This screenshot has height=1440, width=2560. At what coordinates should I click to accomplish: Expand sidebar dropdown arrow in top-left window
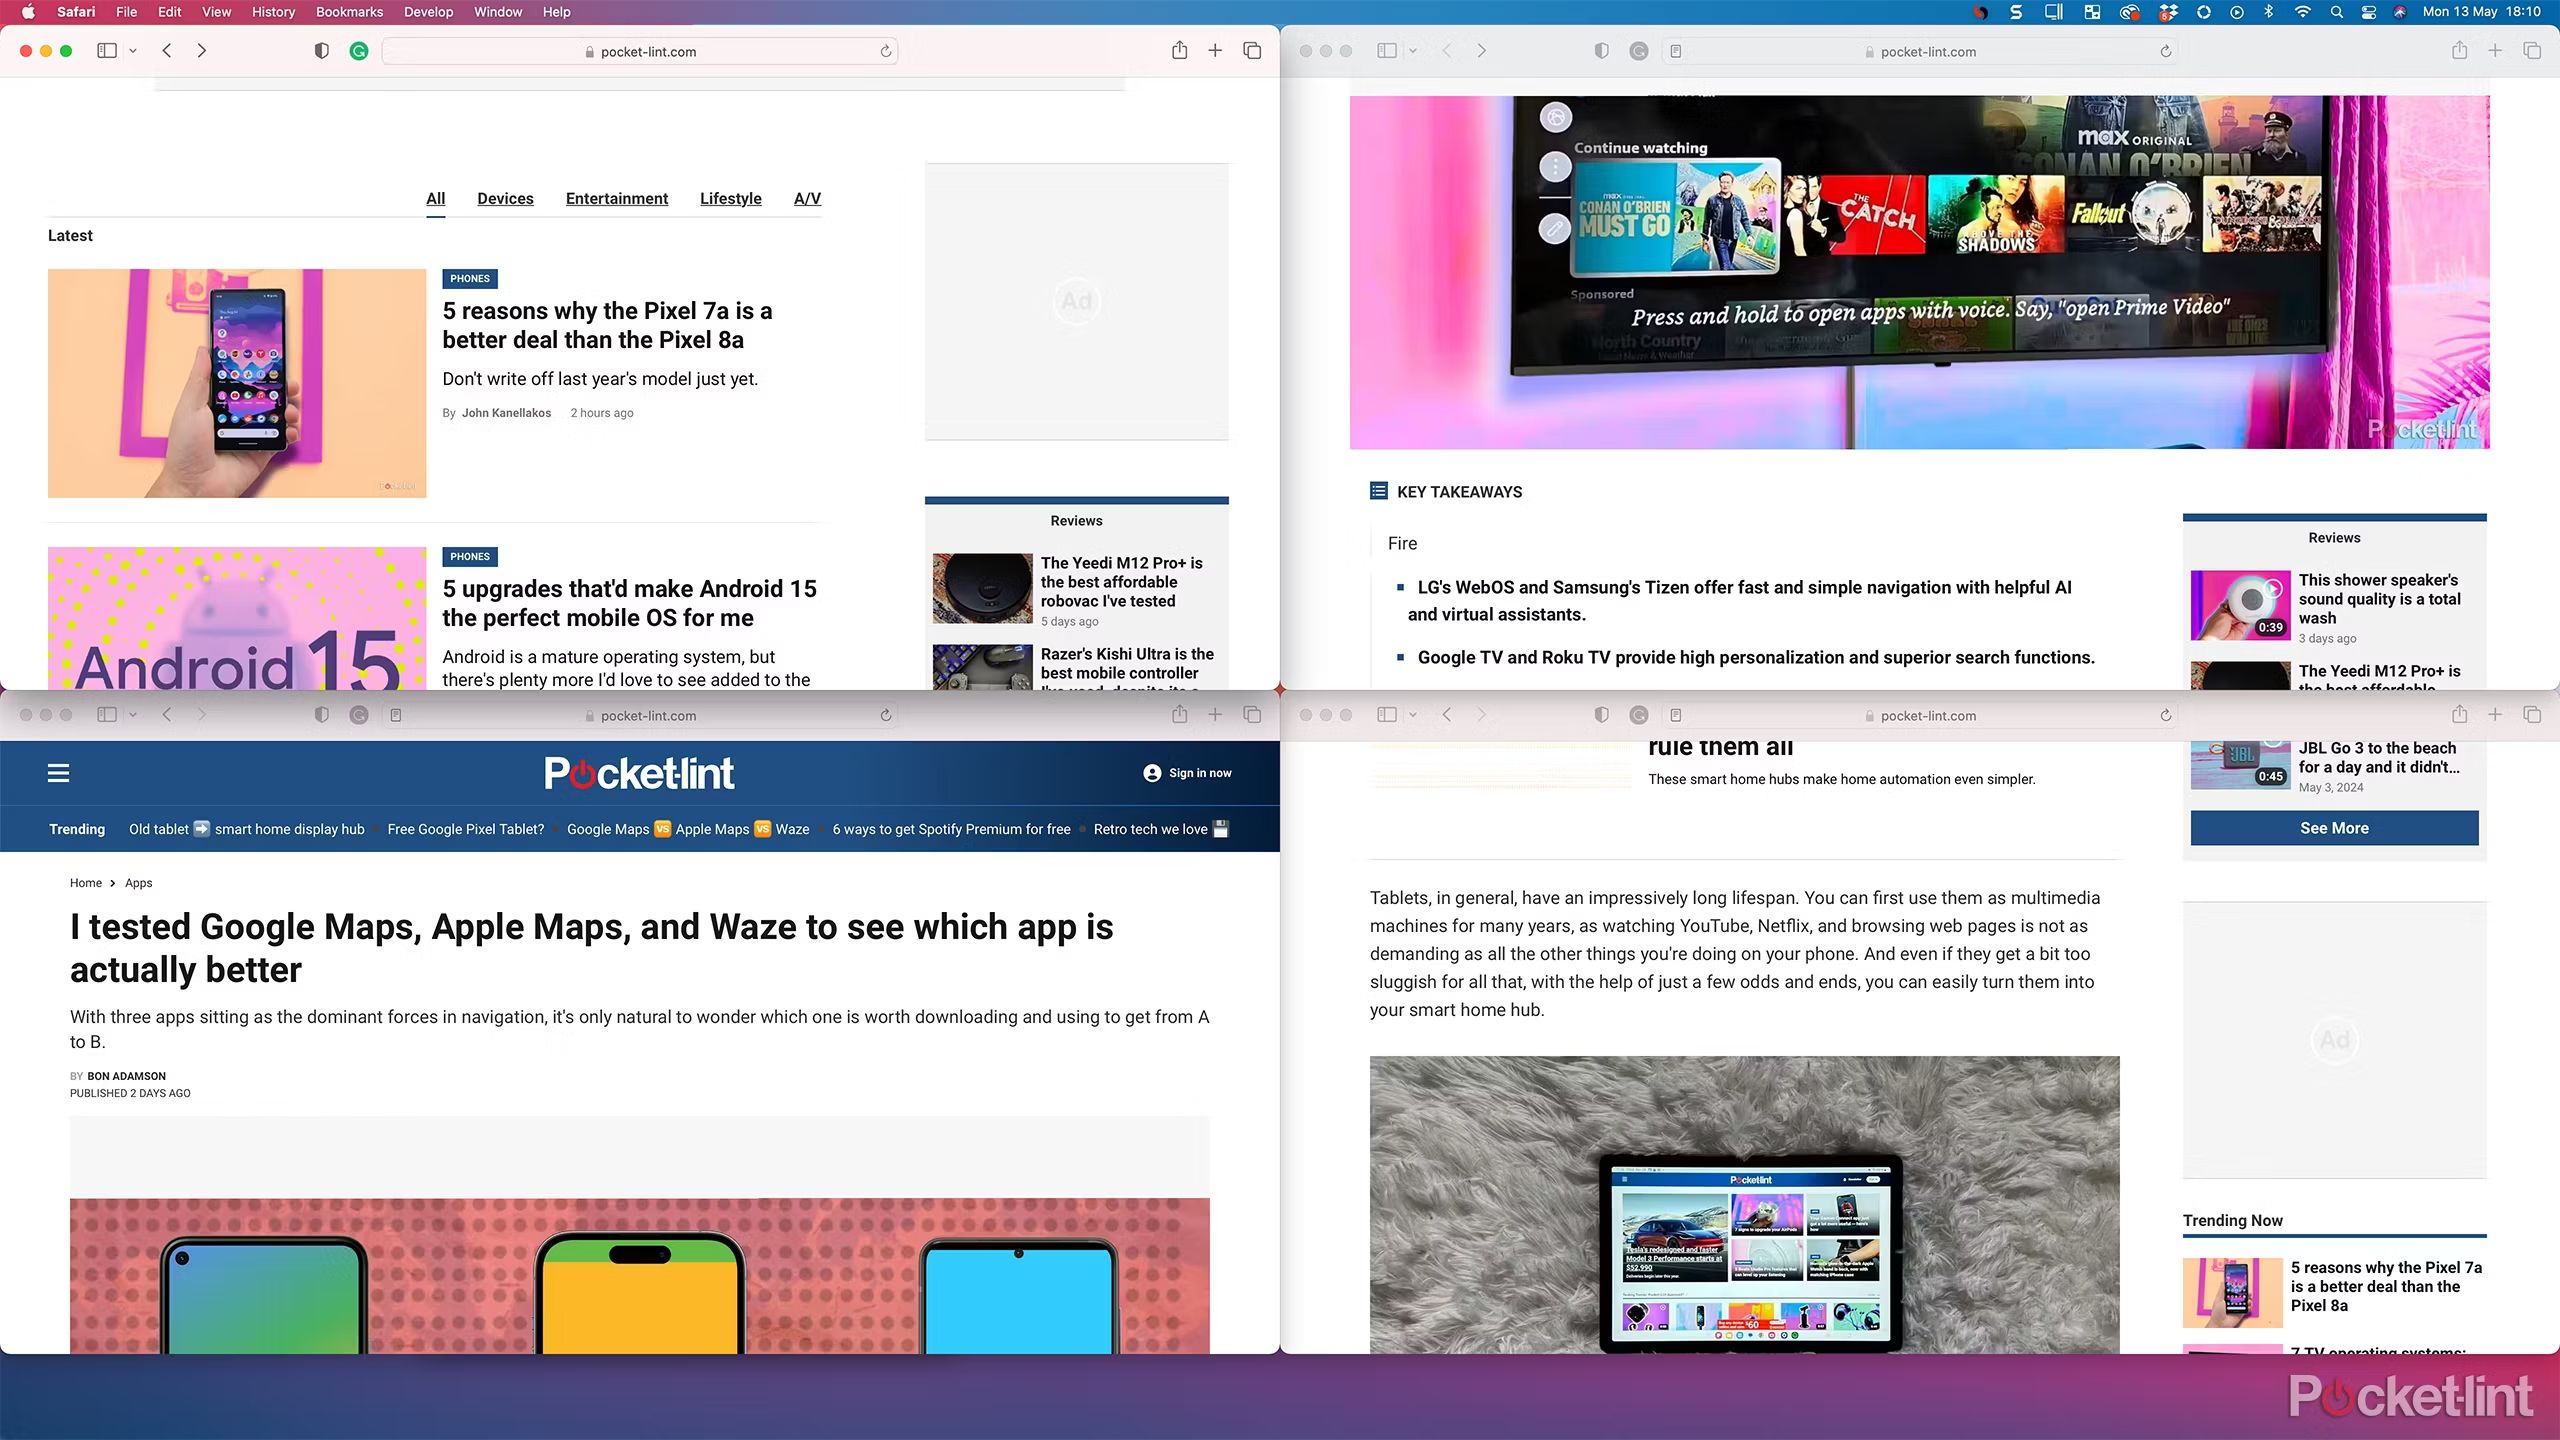(133, 51)
